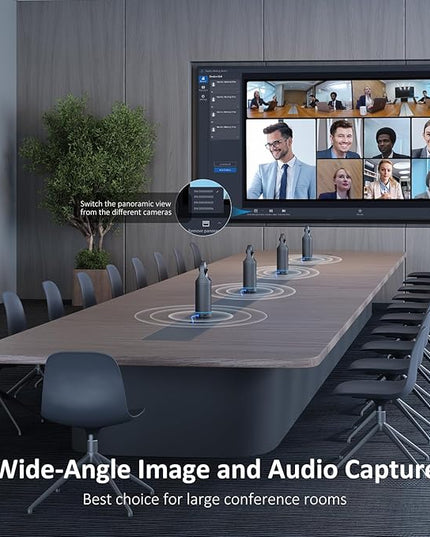Select the panoramic conference room video strip
Screen dimensions: 430x537
(338, 99)
